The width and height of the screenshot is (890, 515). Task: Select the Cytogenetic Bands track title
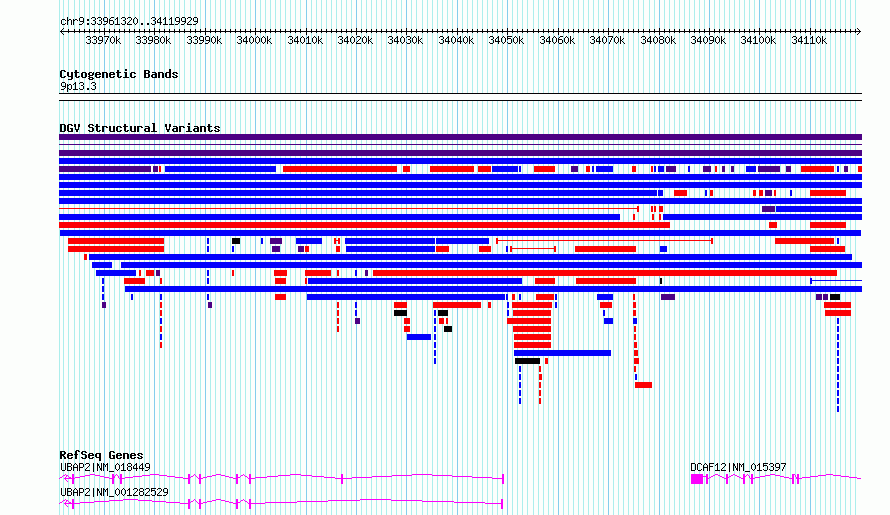(119, 74)
